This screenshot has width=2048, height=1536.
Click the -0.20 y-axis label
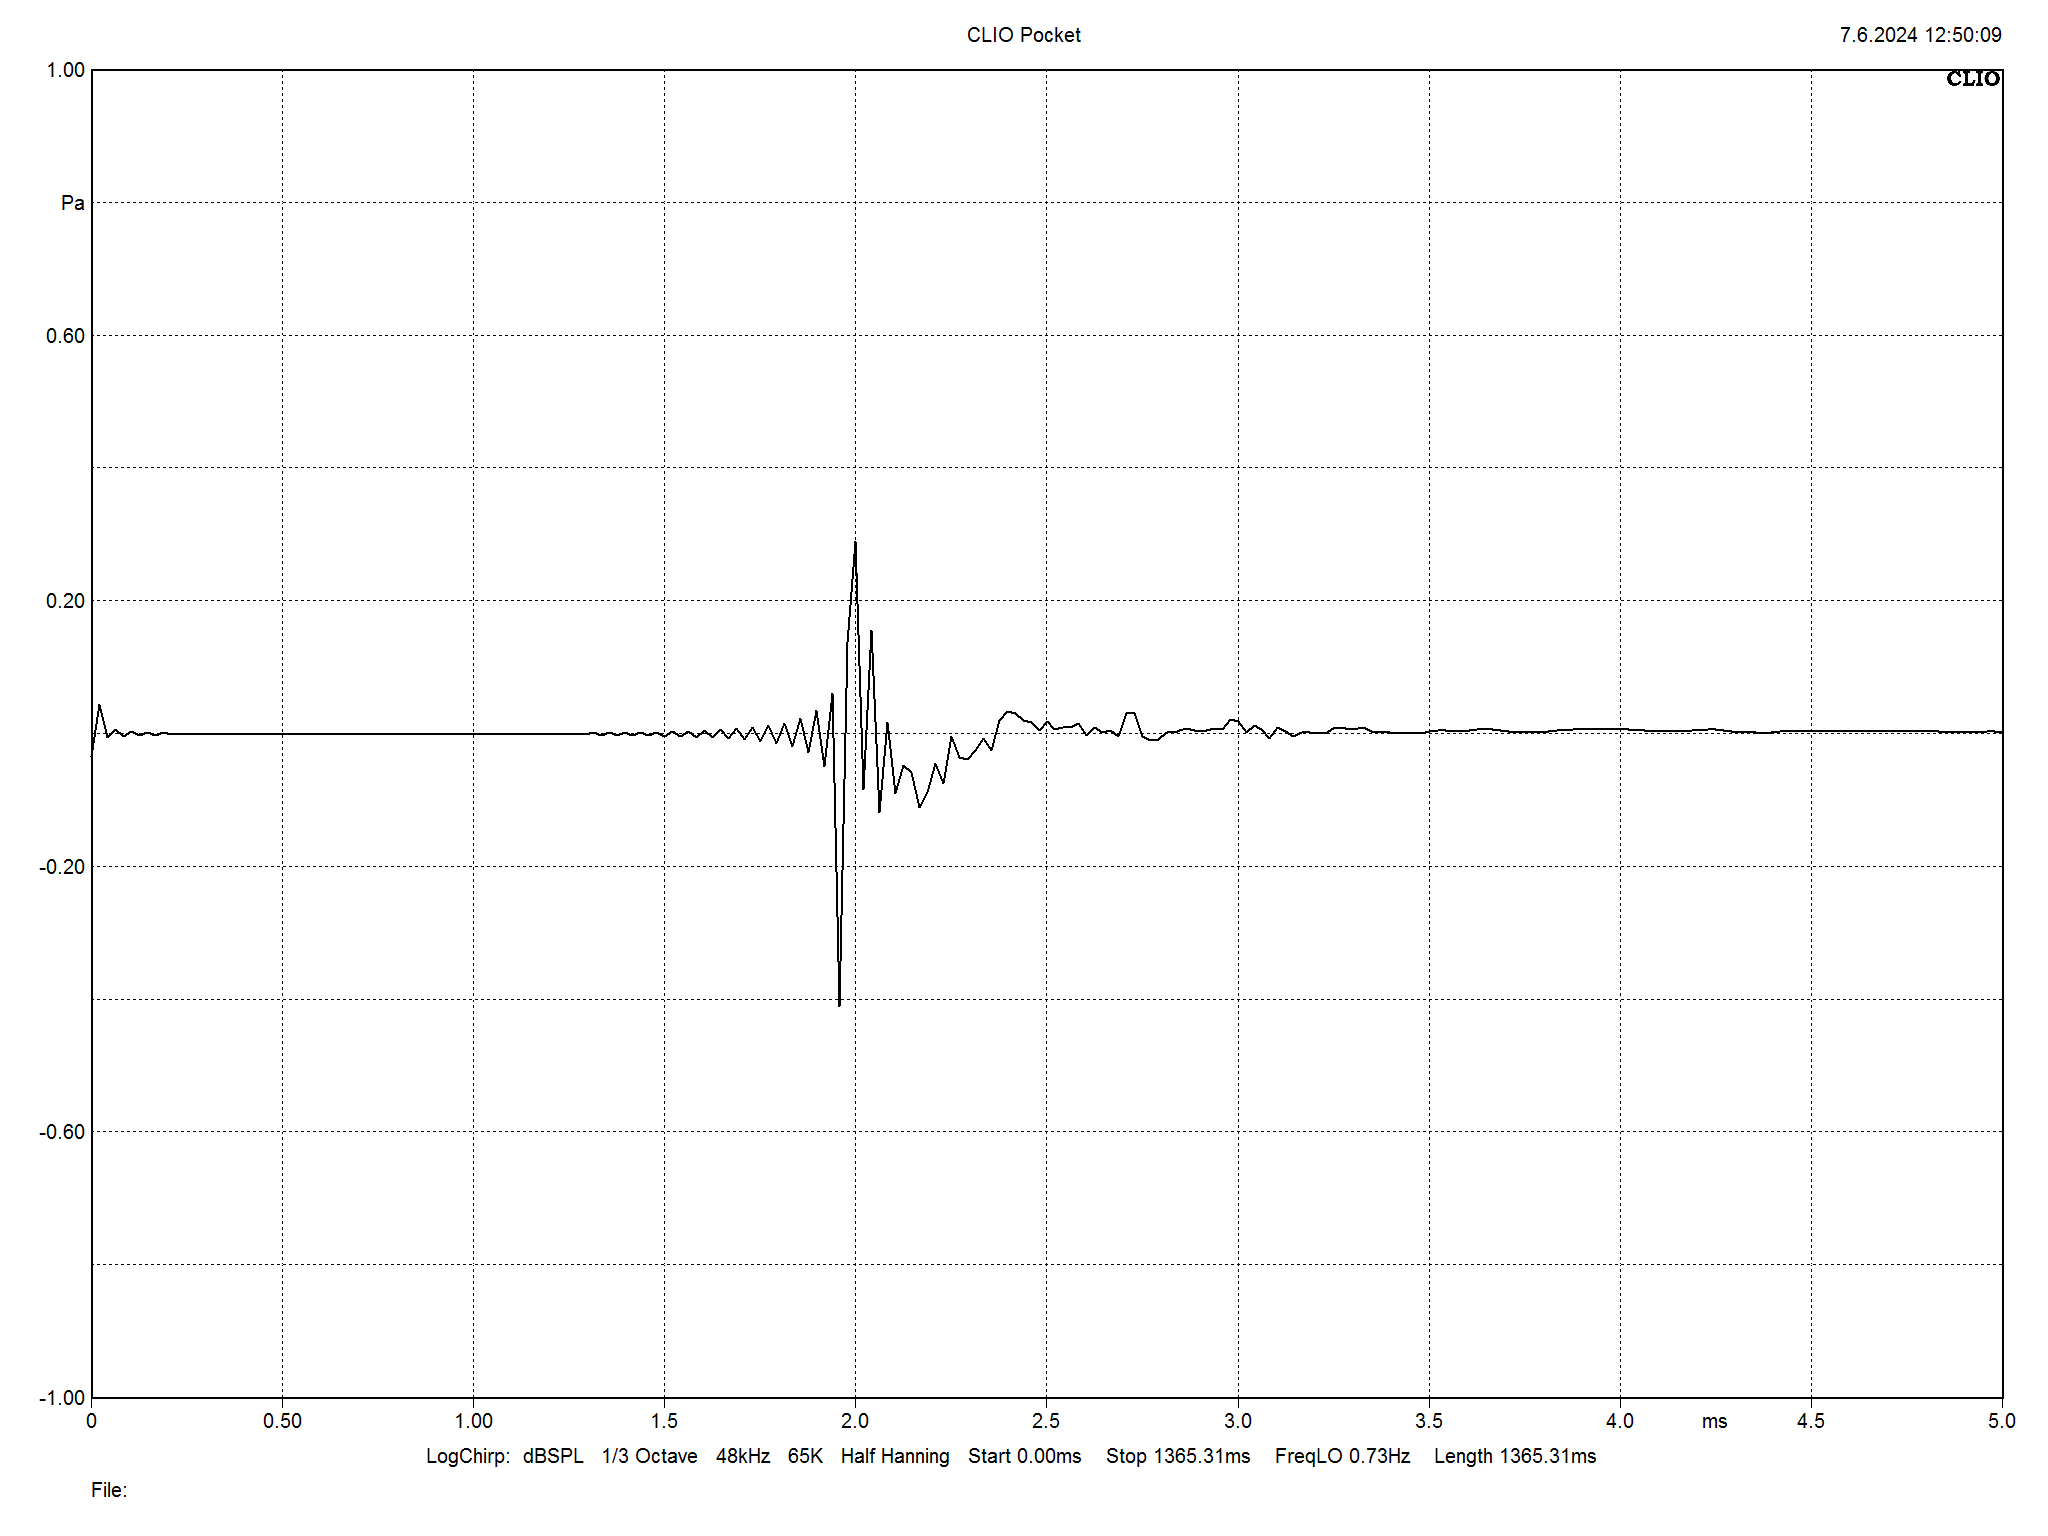click(x=62, y=867)
